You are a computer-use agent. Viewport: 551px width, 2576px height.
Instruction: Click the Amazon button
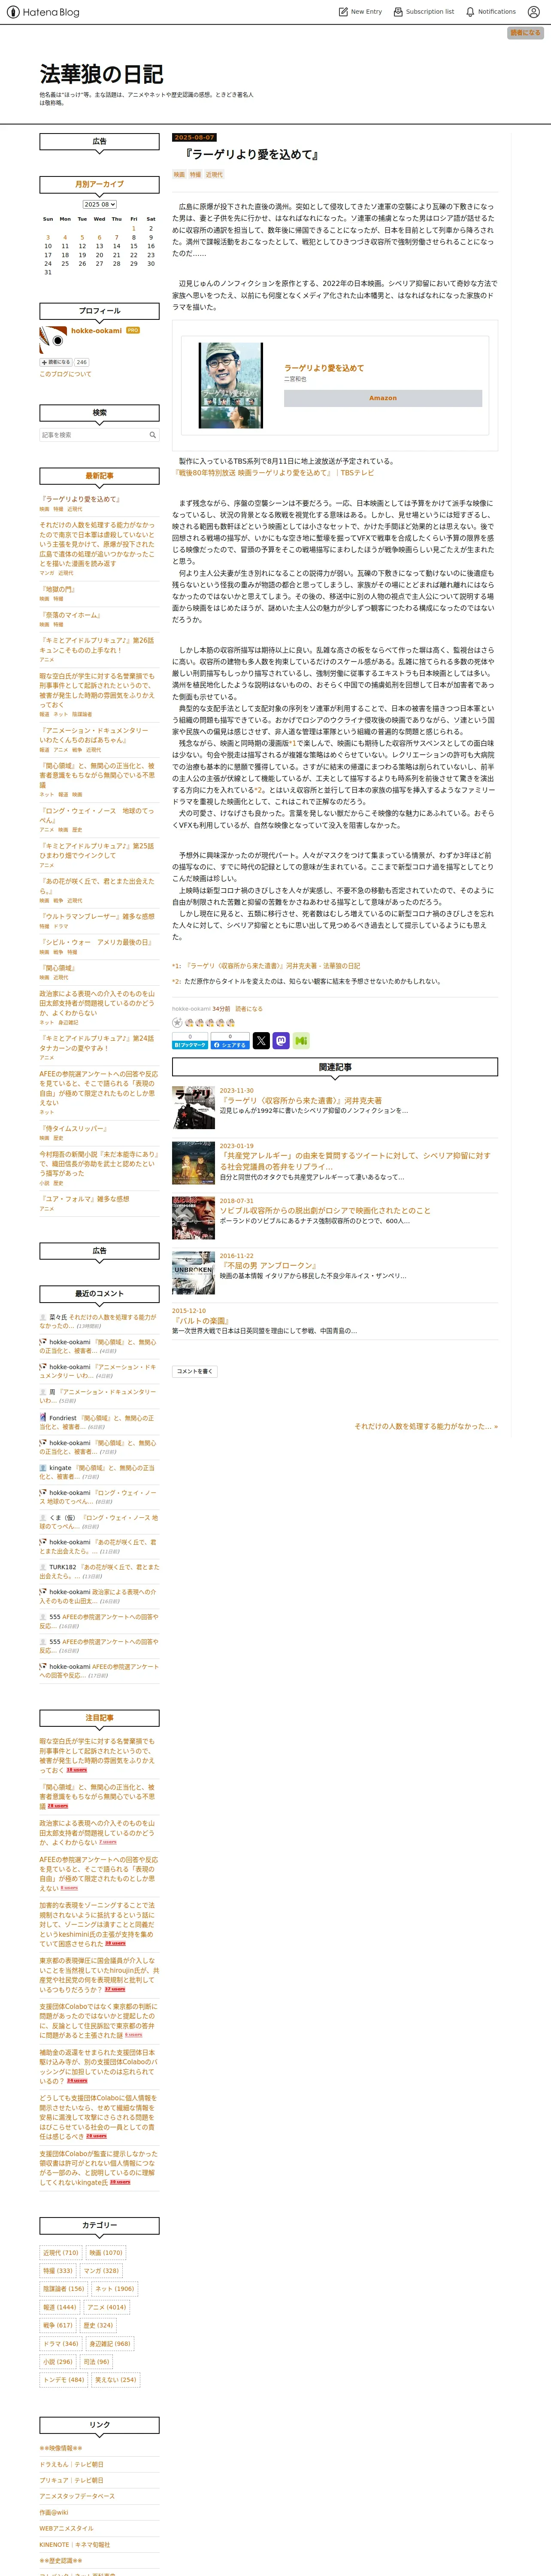point(383,398)
